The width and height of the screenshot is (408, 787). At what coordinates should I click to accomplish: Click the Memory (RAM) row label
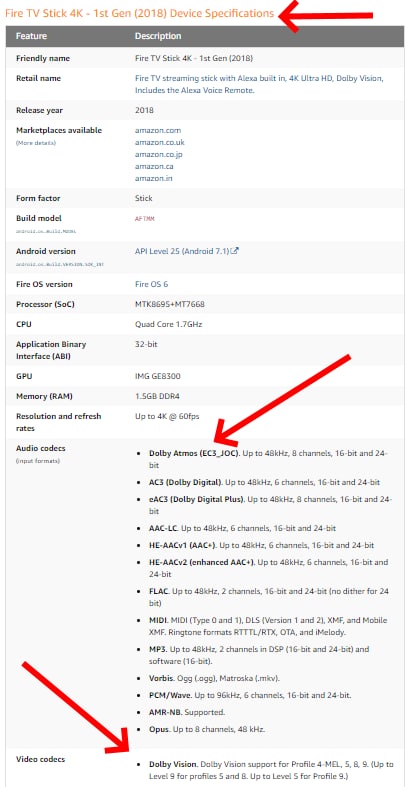44,396
